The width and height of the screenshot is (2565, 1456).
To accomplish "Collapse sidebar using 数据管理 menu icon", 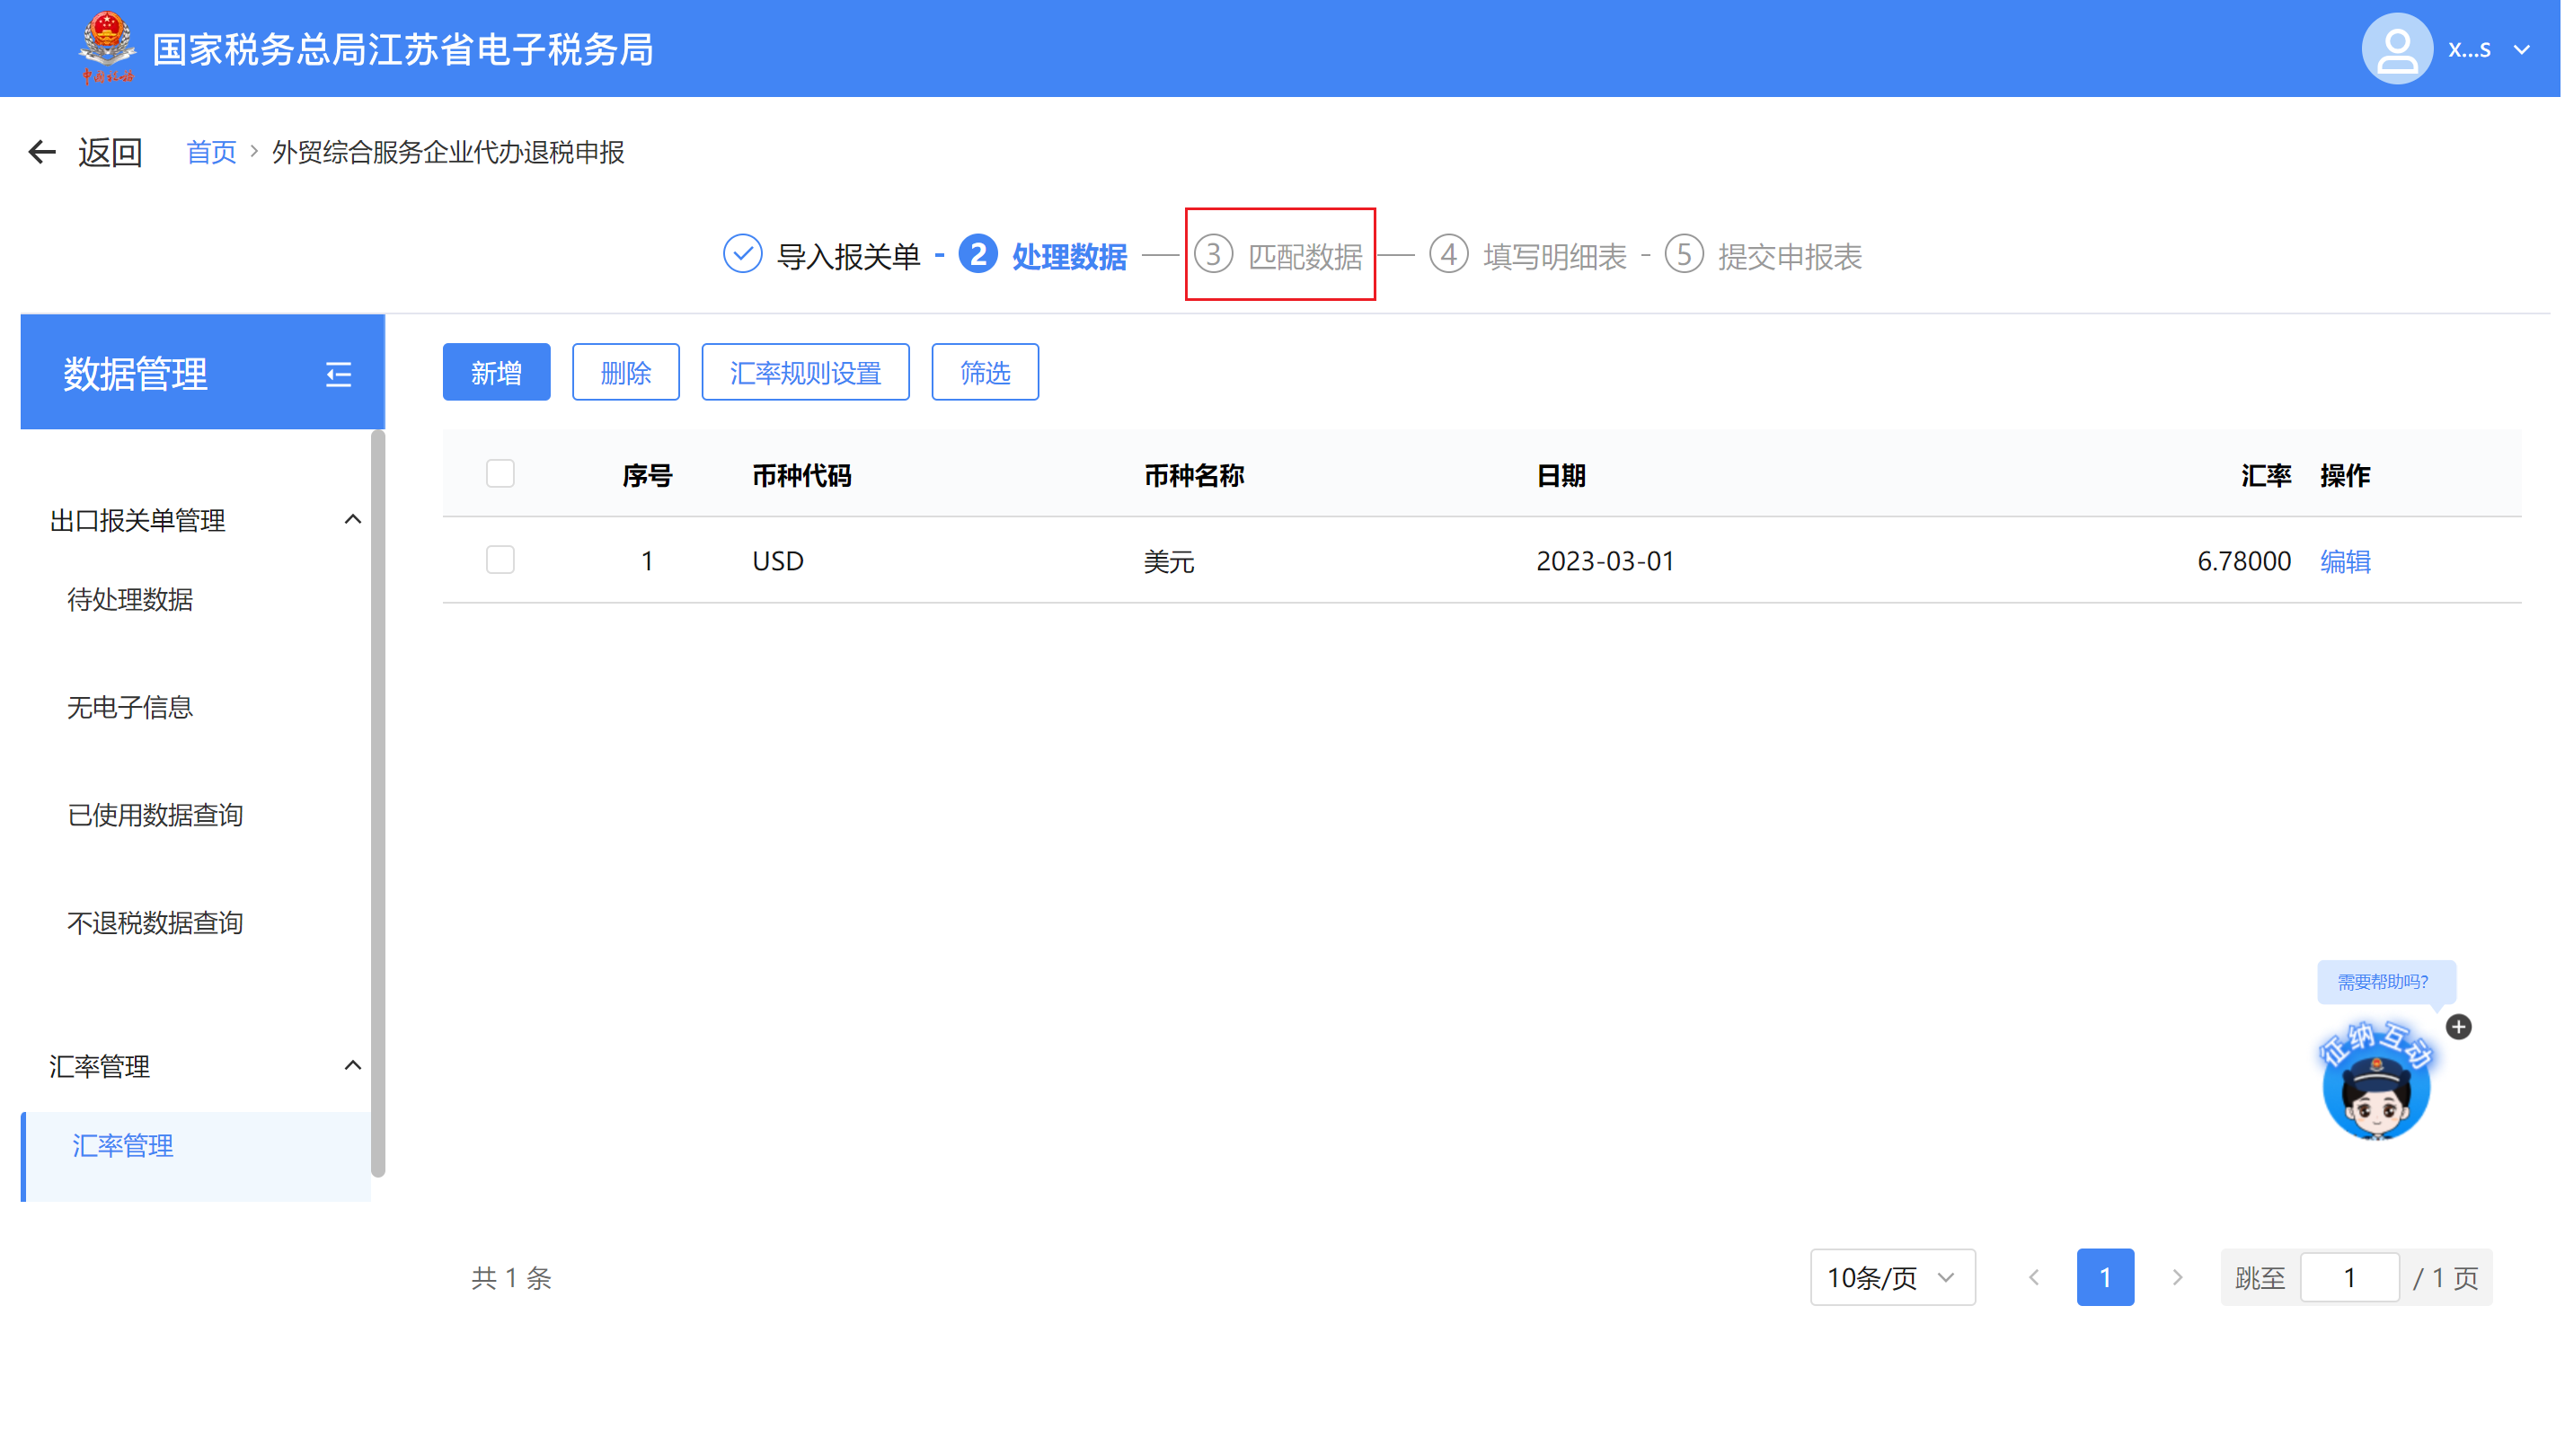I will tap(338, 375).
